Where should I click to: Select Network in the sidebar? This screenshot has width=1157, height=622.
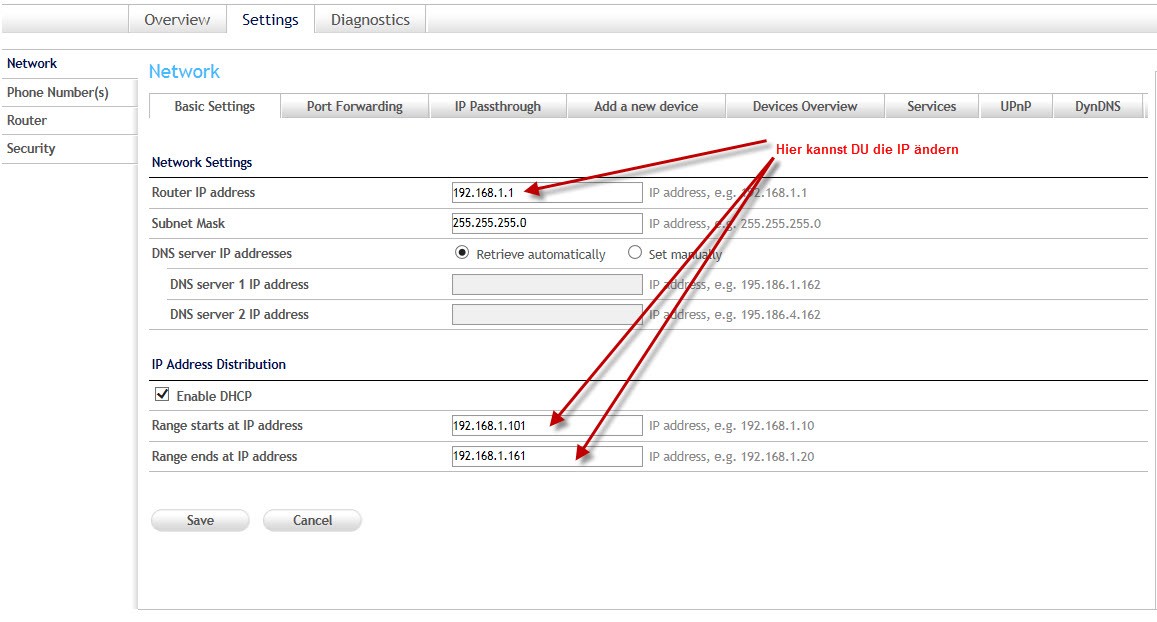pos(32,63)
